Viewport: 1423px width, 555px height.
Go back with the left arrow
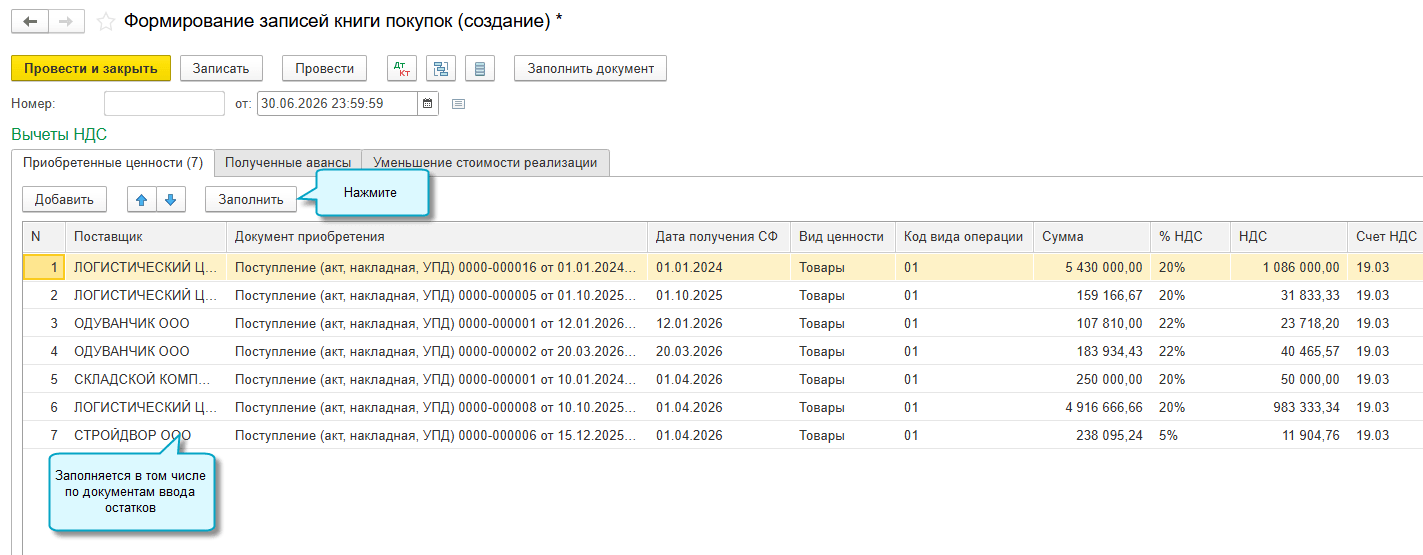pyautogui.click(x=30, y=21)
